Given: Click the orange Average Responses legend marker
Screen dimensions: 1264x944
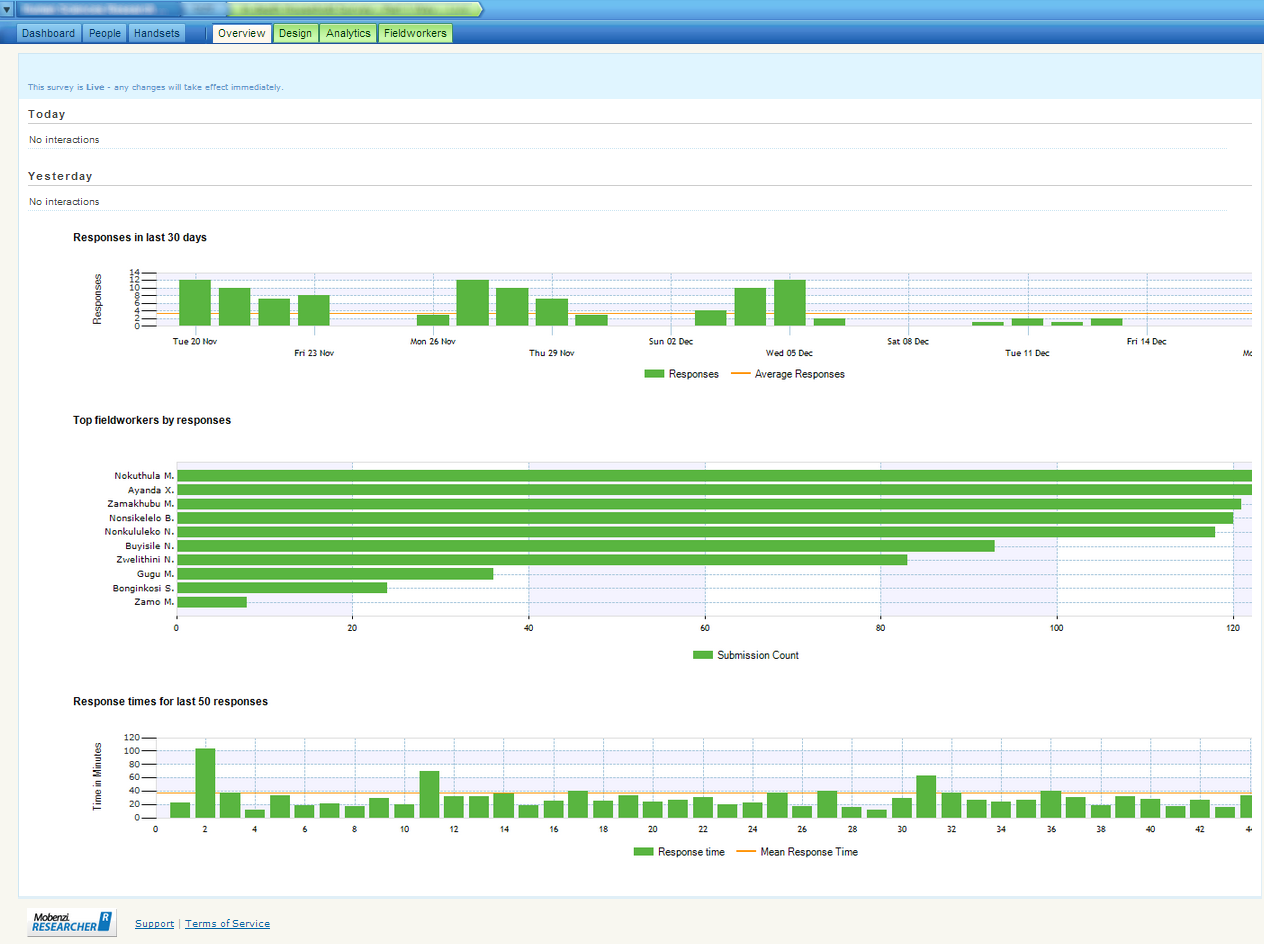Looking at the screenshot, I should pos(743,374).
